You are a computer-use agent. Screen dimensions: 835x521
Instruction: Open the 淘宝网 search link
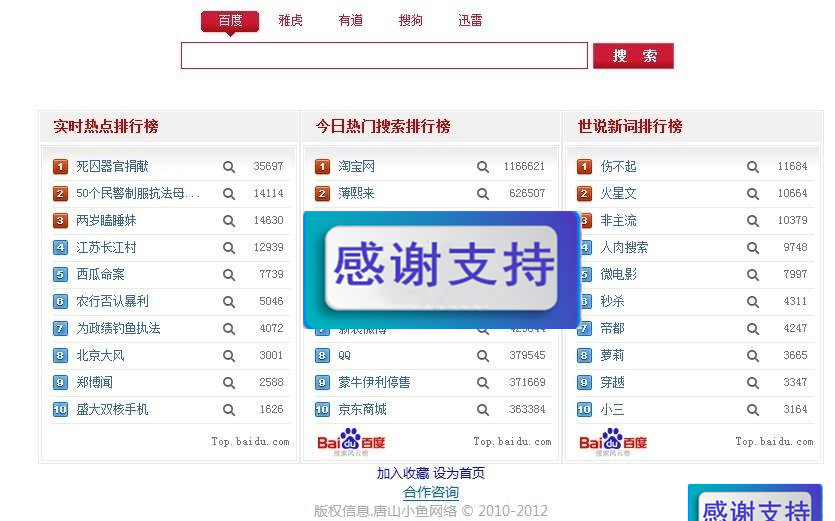(x=356, y=166)
